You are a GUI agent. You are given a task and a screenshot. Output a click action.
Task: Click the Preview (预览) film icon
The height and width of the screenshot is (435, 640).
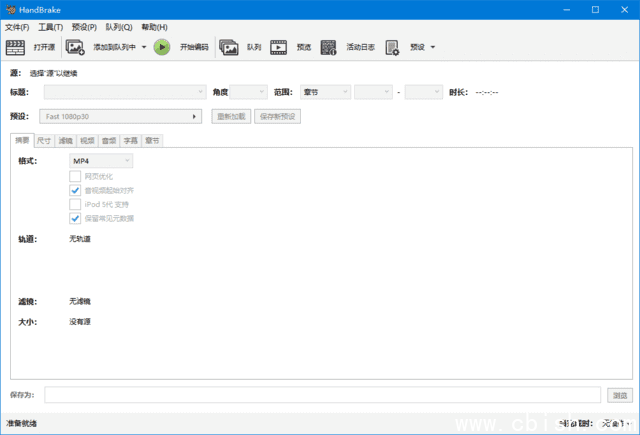pos(279,47)
